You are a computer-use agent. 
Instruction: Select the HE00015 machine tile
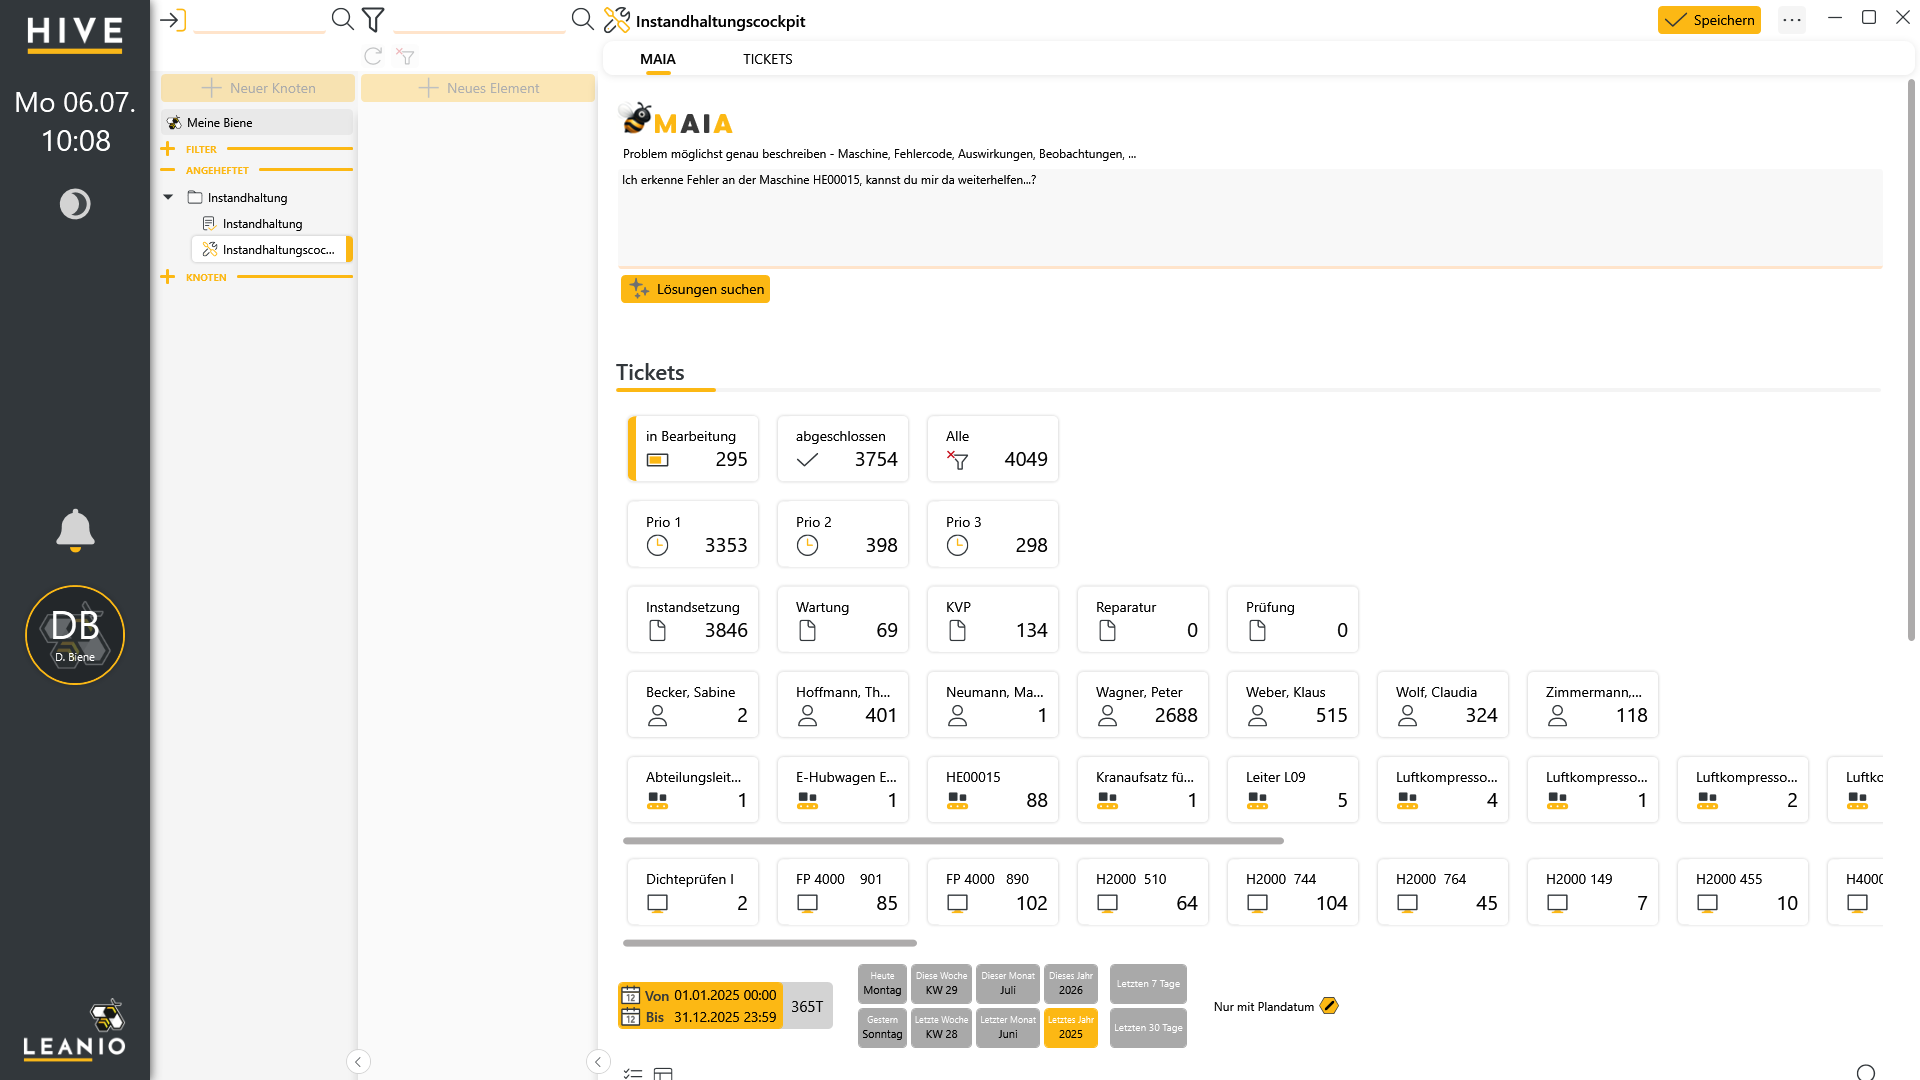tap(993, 789)
